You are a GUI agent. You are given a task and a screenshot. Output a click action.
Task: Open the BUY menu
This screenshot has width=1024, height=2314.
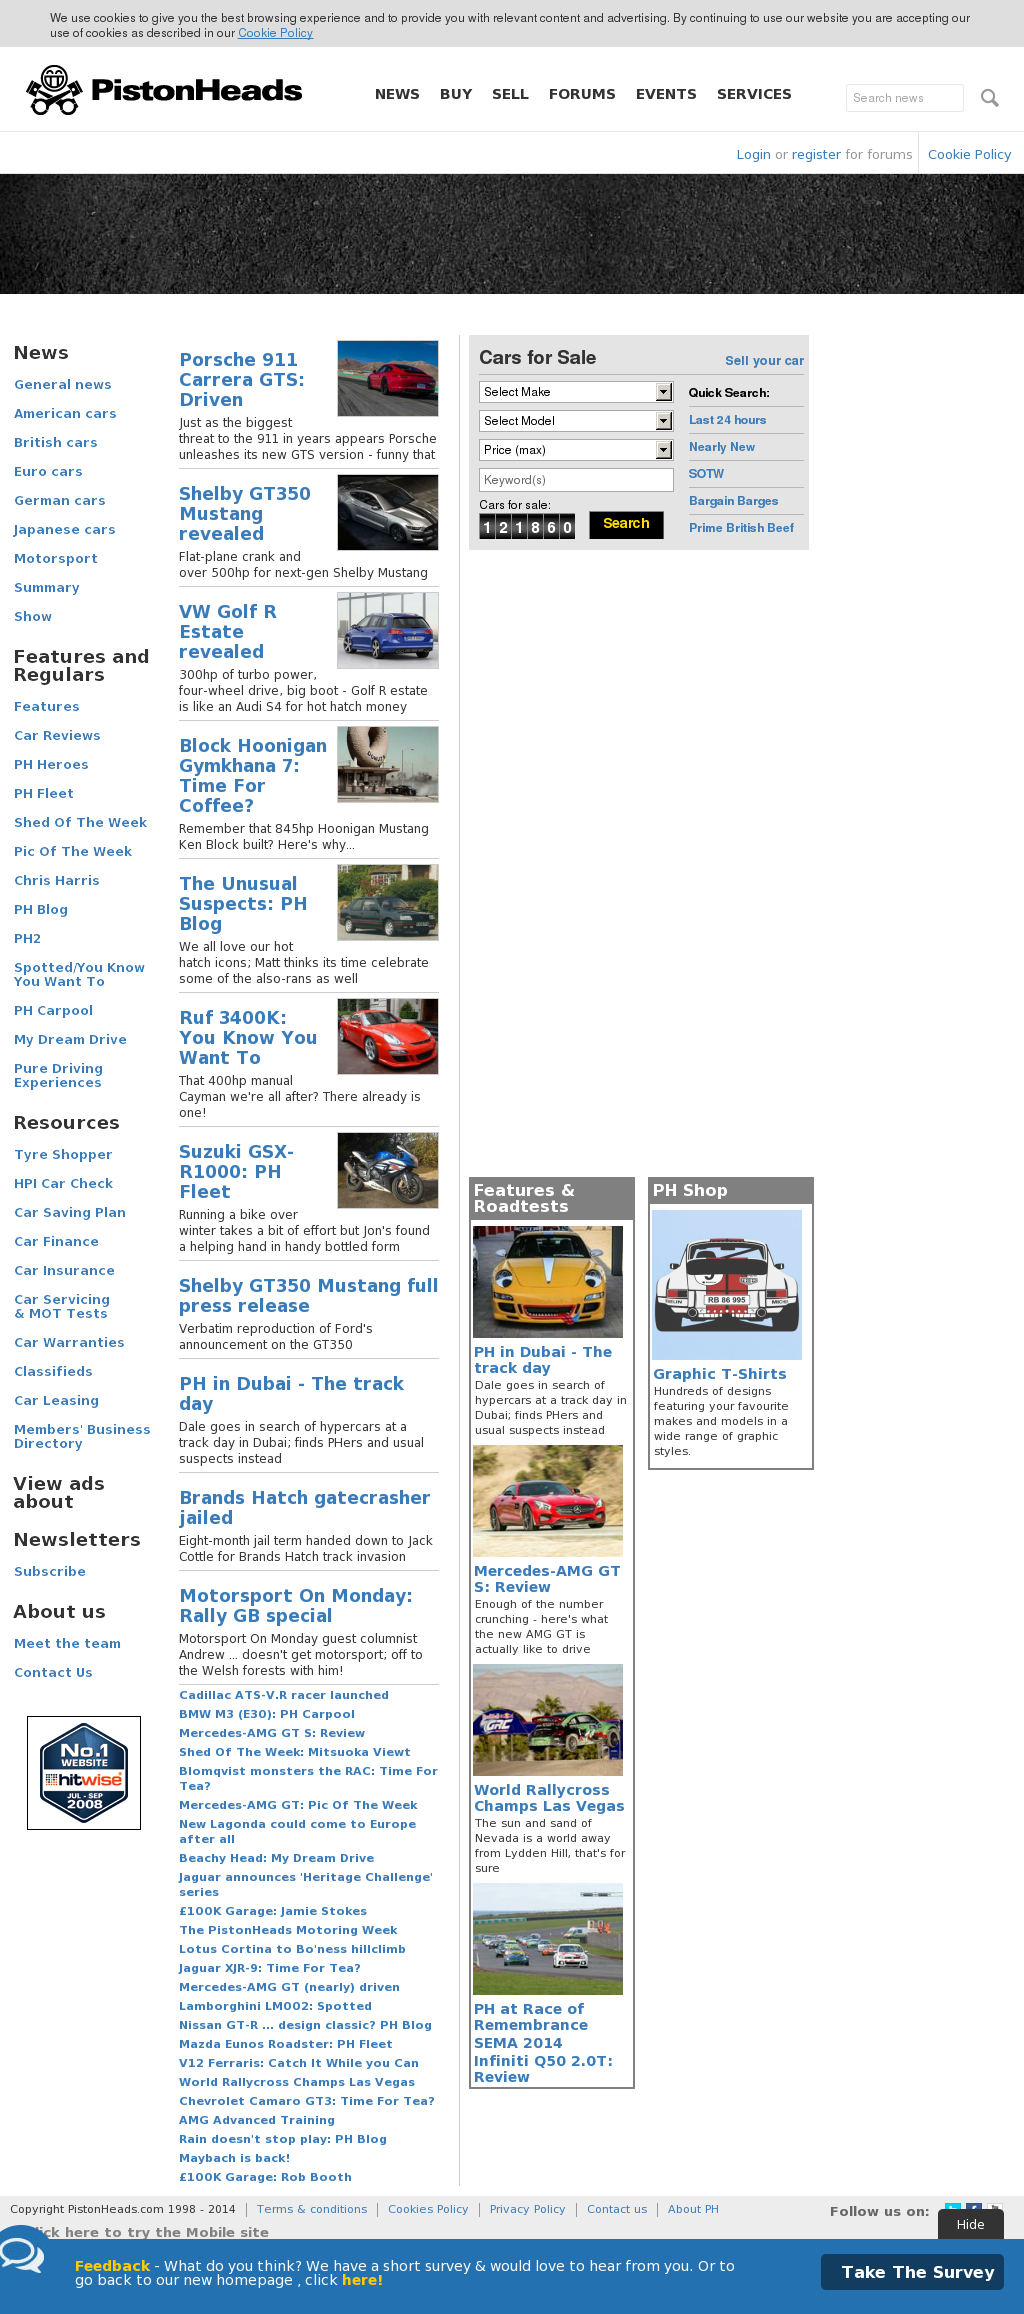[x=456, y=94]
